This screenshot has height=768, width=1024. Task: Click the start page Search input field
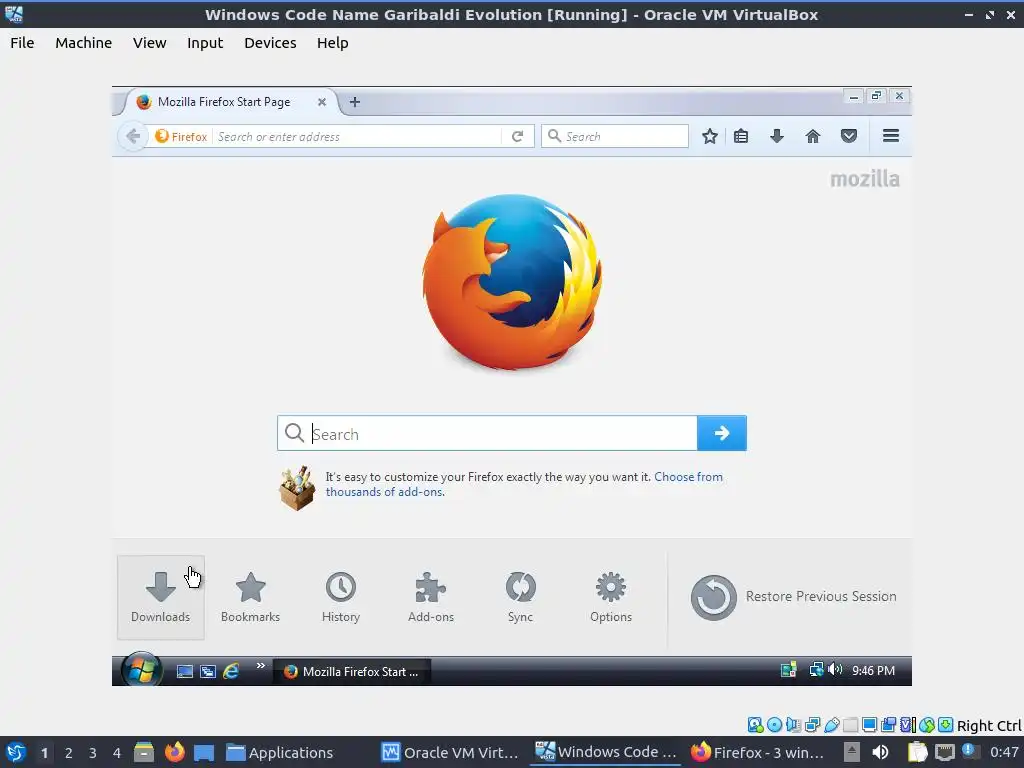click(488, 433)
